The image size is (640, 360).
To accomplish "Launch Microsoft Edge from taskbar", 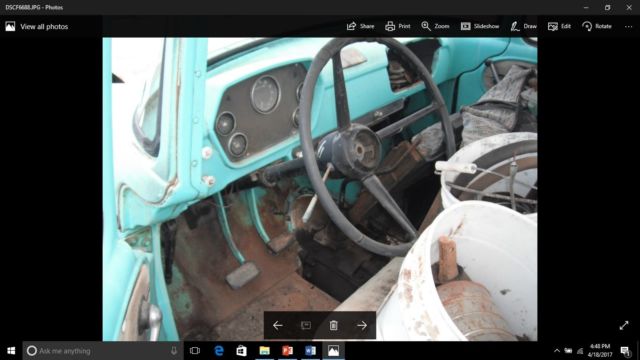I will (219, 351).
